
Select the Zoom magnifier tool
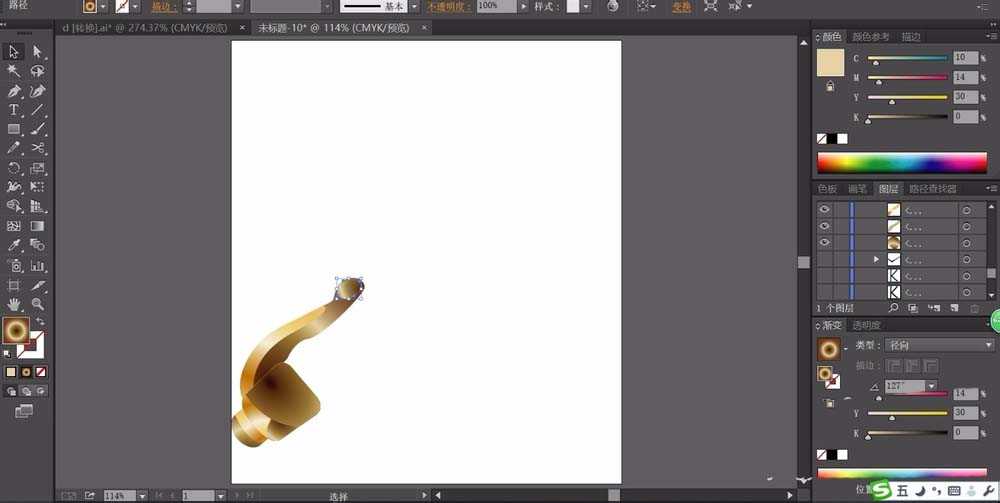point(37,304)
